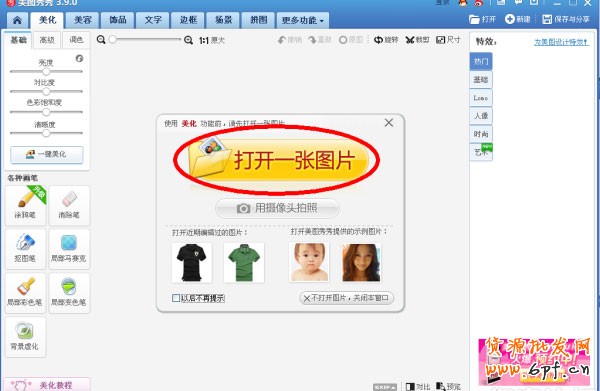Click the 一键美化 button

(47, 155)
